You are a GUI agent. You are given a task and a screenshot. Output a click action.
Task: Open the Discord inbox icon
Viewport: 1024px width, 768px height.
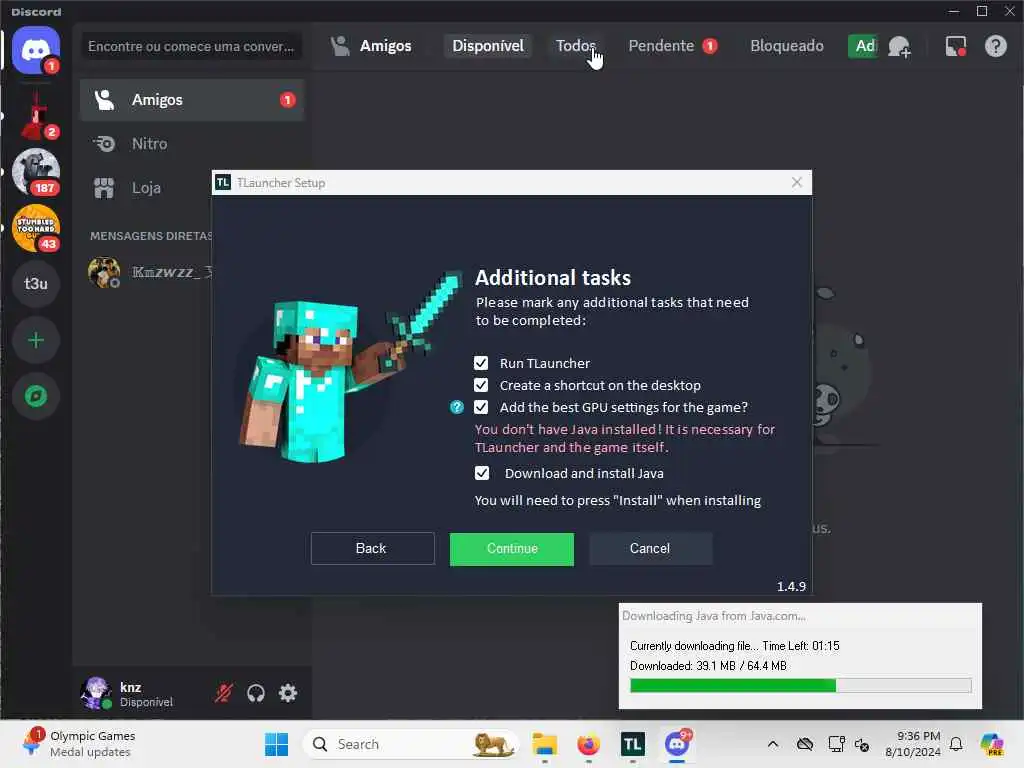pyautogui.click(x=955, y=46)
